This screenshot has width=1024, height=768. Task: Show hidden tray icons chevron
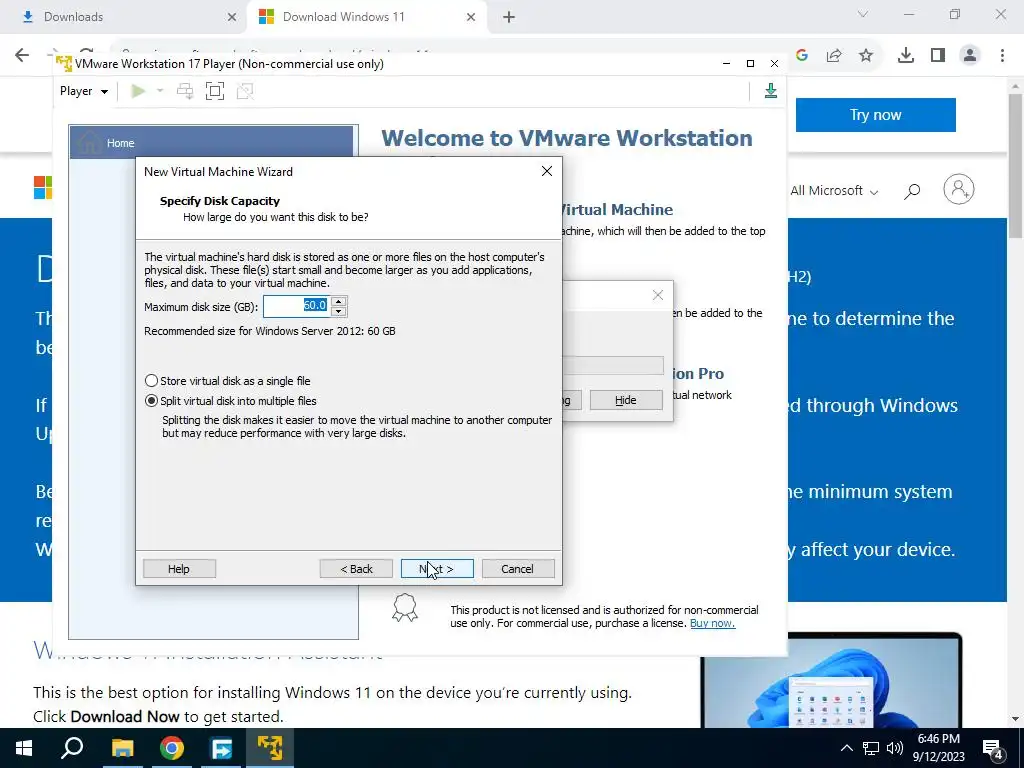[846, 748]
